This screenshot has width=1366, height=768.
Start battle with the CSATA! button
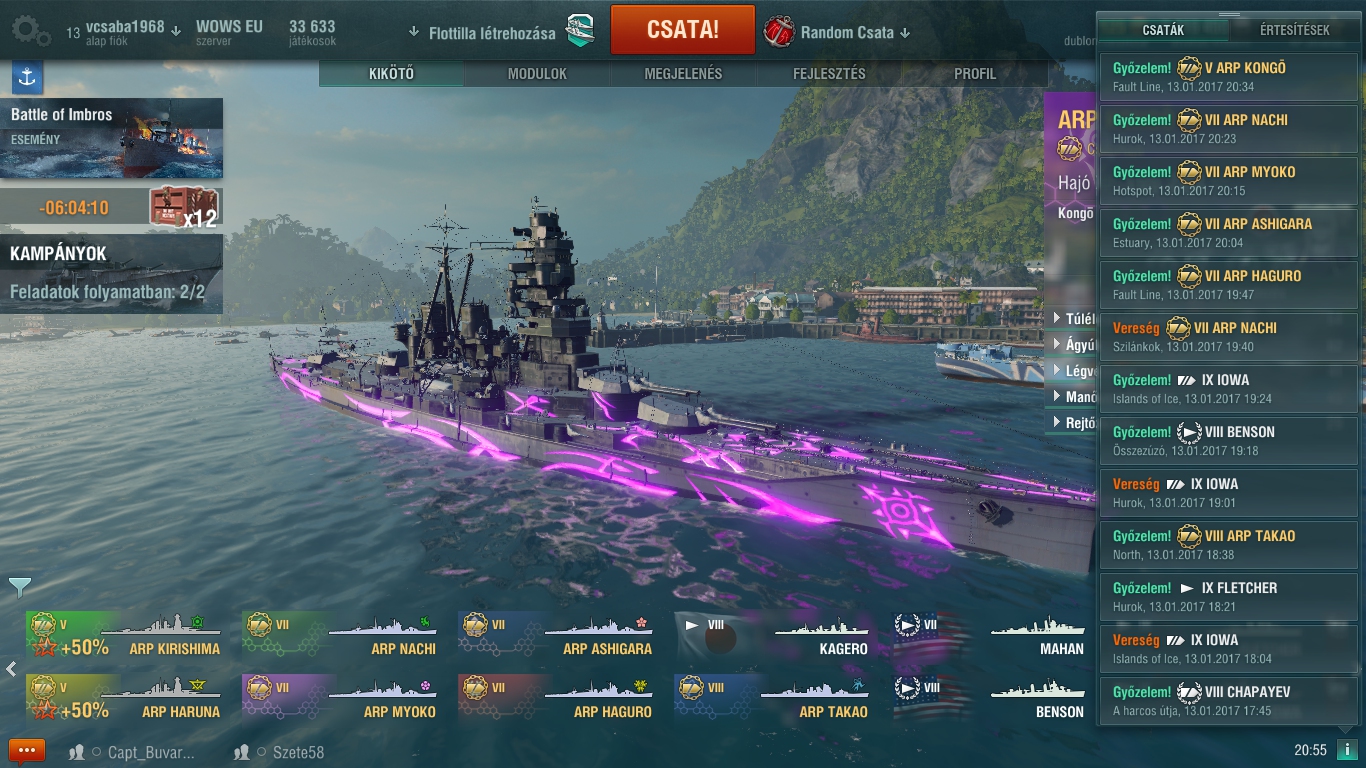click(x=683, y=30)
